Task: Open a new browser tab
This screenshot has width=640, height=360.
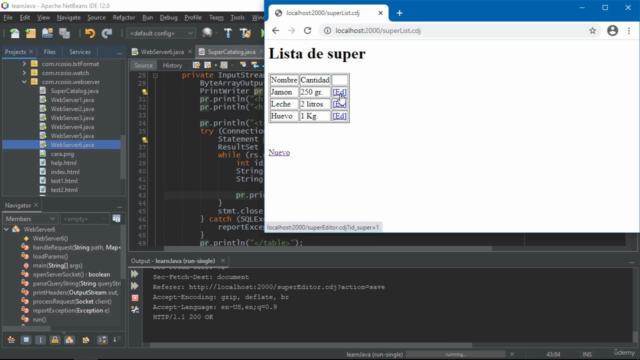Action: 400,13
